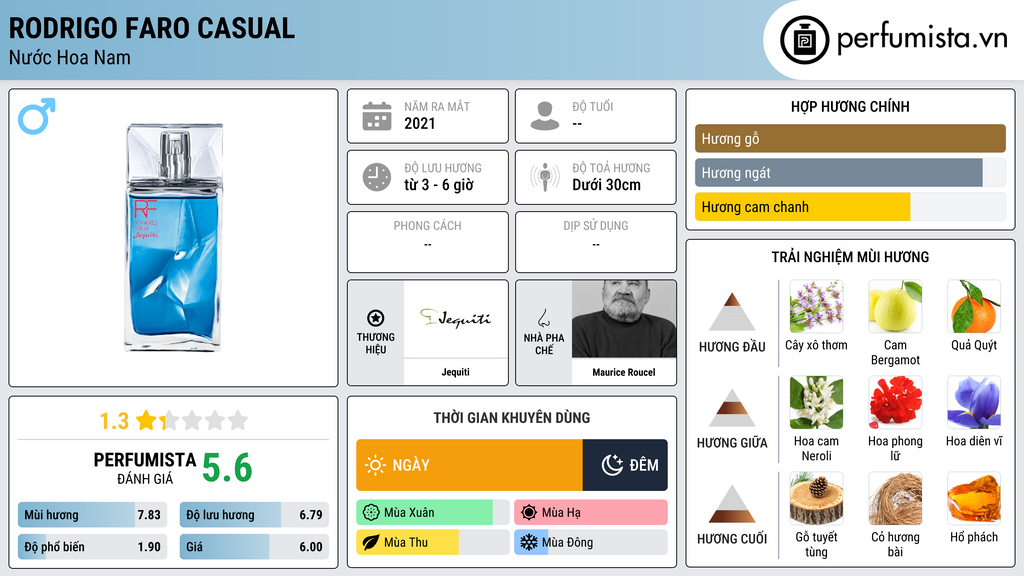Screen dimensions: 1024x576
Task: Click the clock icon for Độ lưu hương
Action: pos(377,177)
